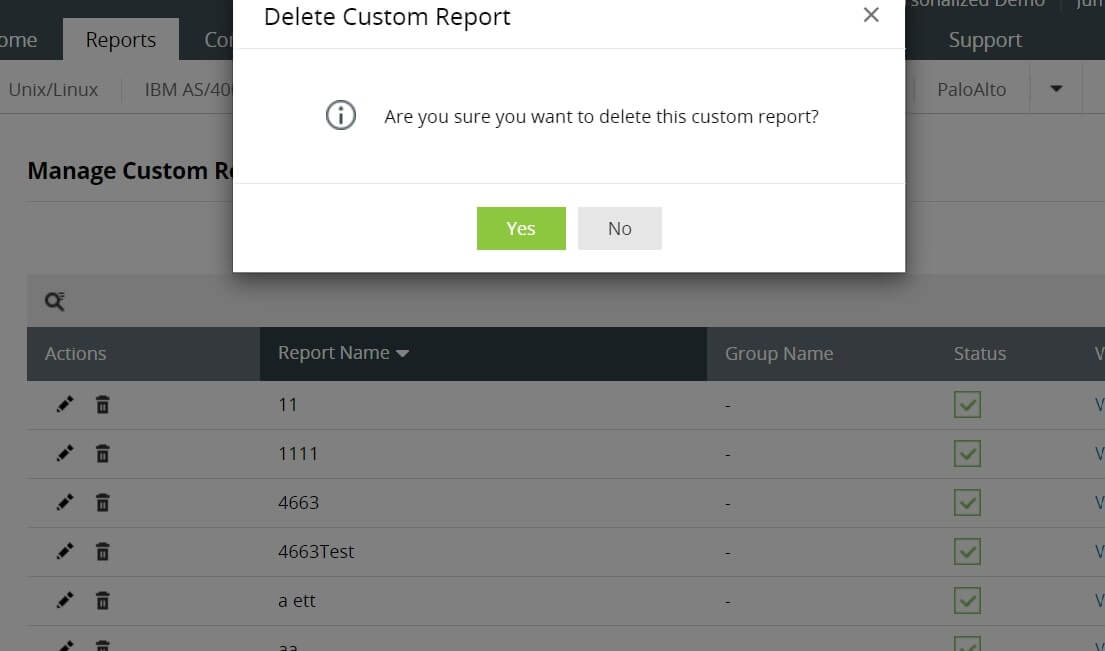Open the table search icon

pyautogui.click(x=55, y=301)
